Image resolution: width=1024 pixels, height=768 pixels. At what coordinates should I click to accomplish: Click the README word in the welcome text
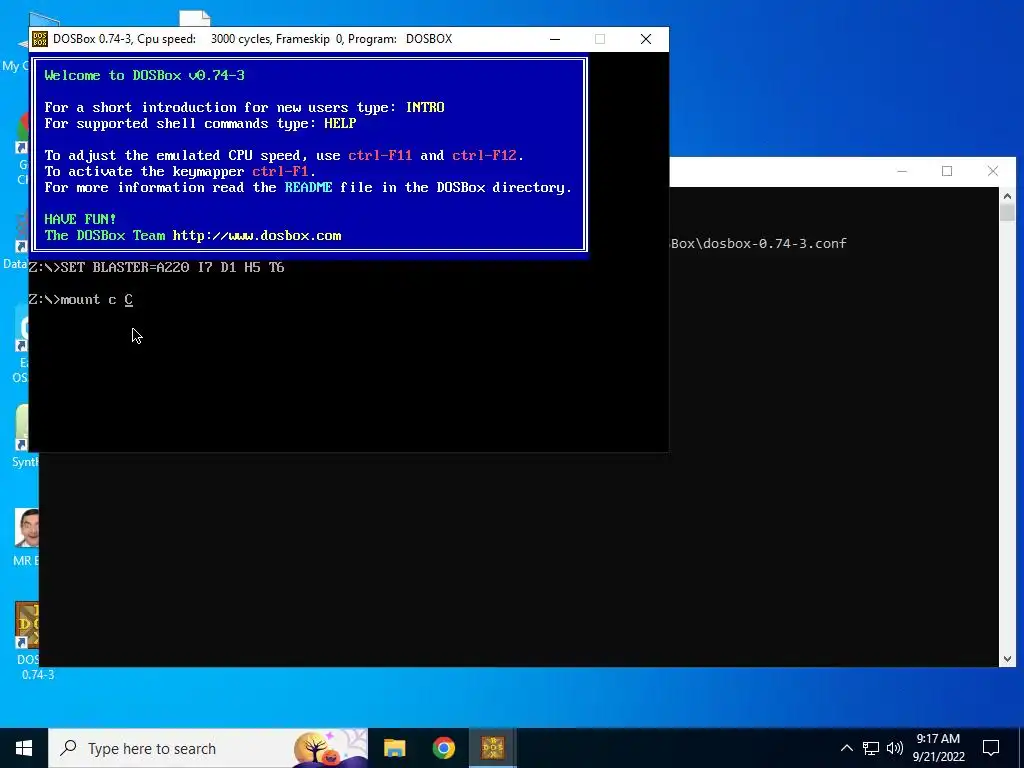tap(308, 187)
